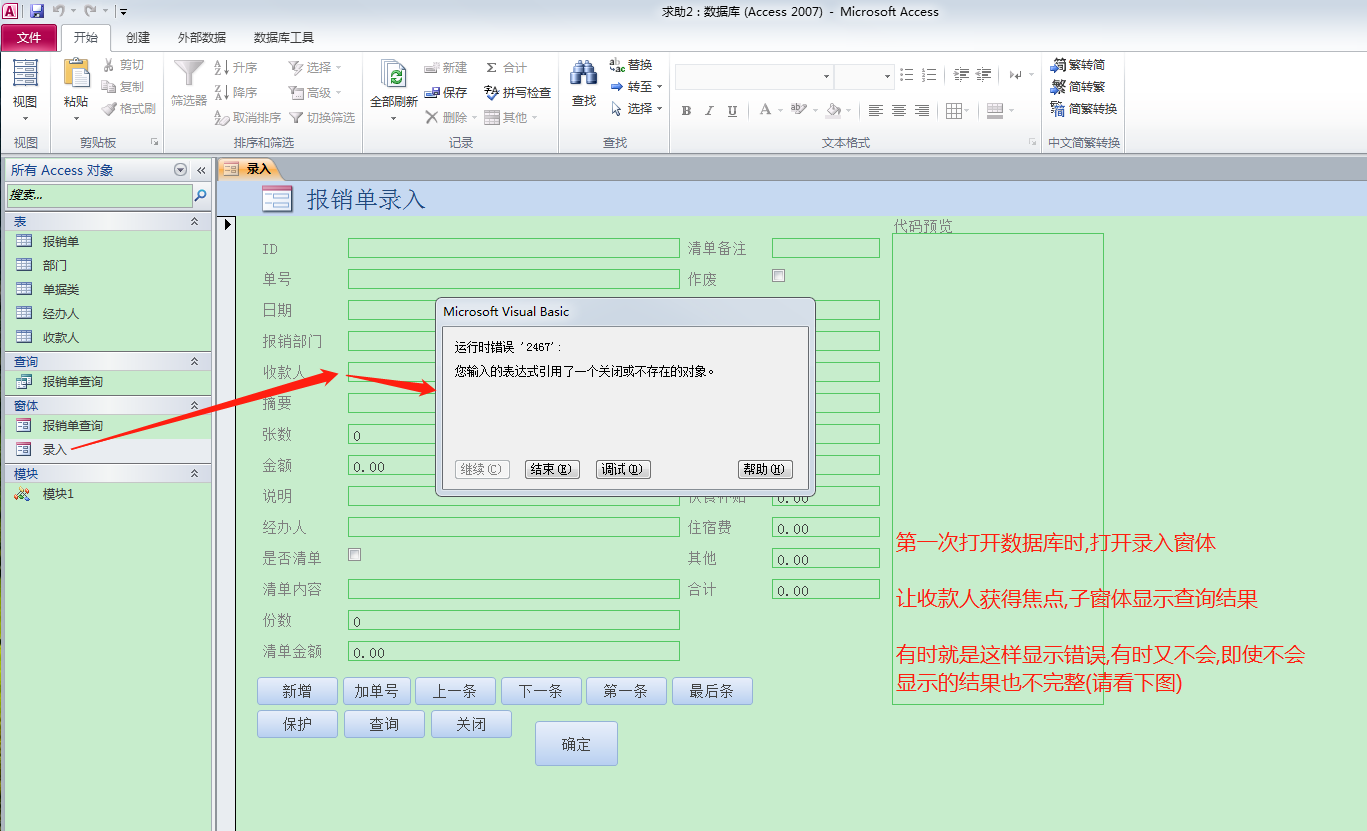The height and width of the screenshot is (831, 1367).
Task: Click 调试(D) in the error dialog
Action: click(x=623, y=469)
